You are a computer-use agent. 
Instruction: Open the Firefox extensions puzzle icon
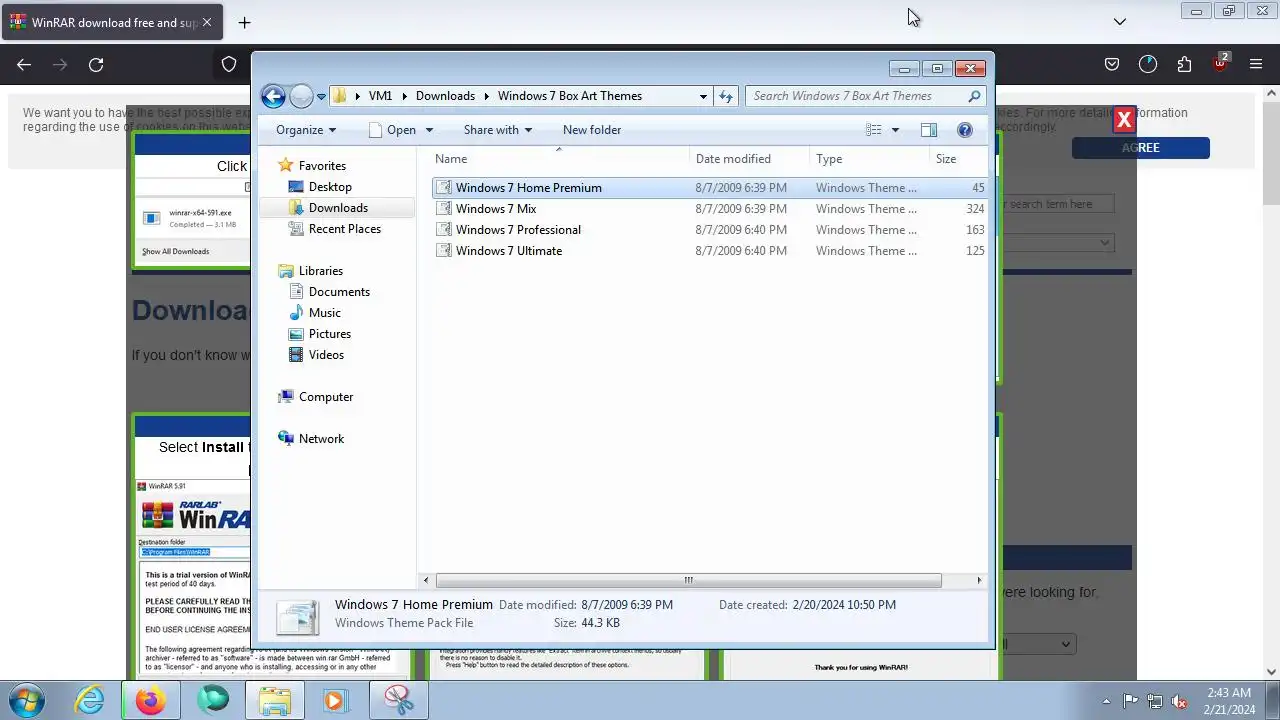click(1184, 65)
